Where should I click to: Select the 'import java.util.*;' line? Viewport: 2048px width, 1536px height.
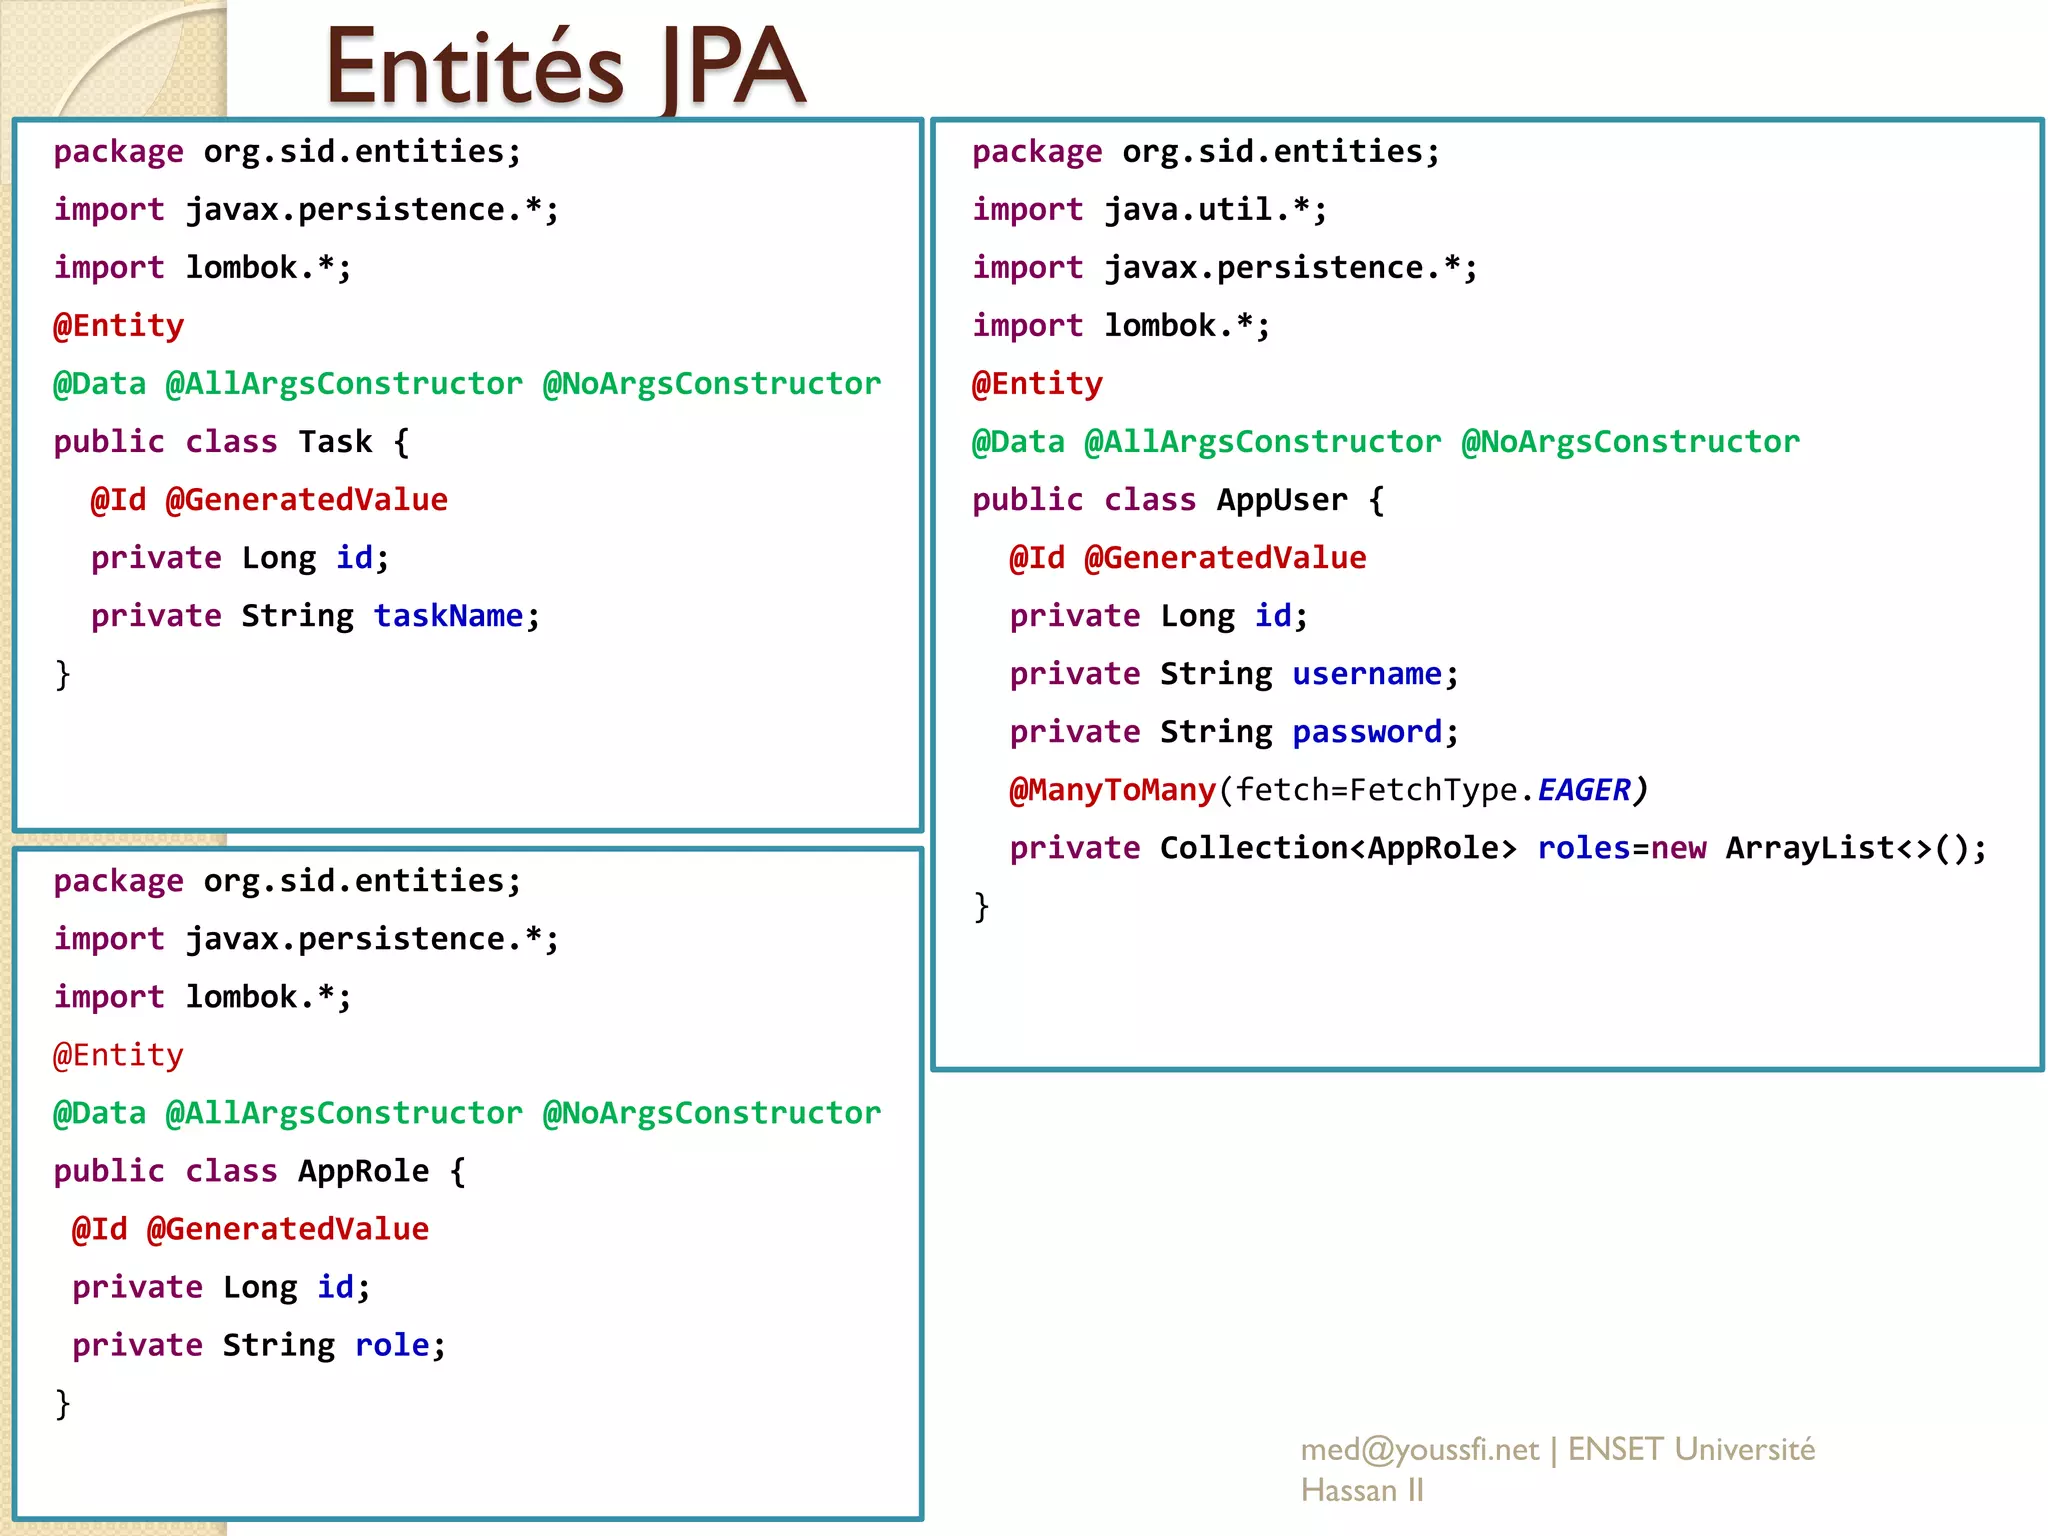coord(1150,210)
